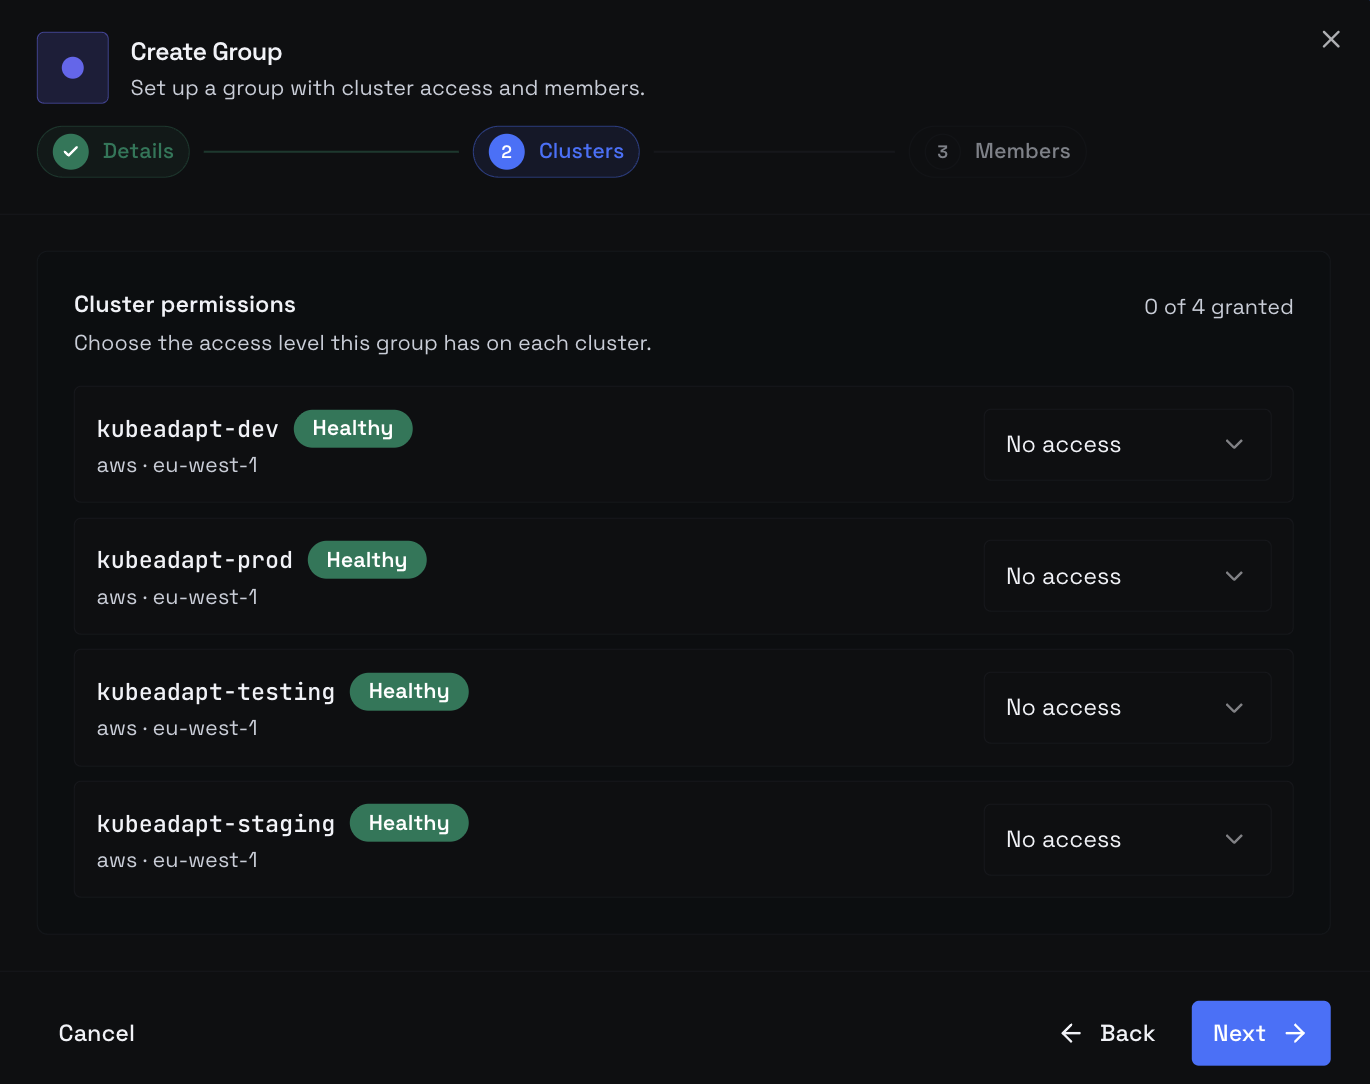Open the Members step
The height and width of the screenshot is (1084, 1370).
pyautogui.click(x=997, y=152)
